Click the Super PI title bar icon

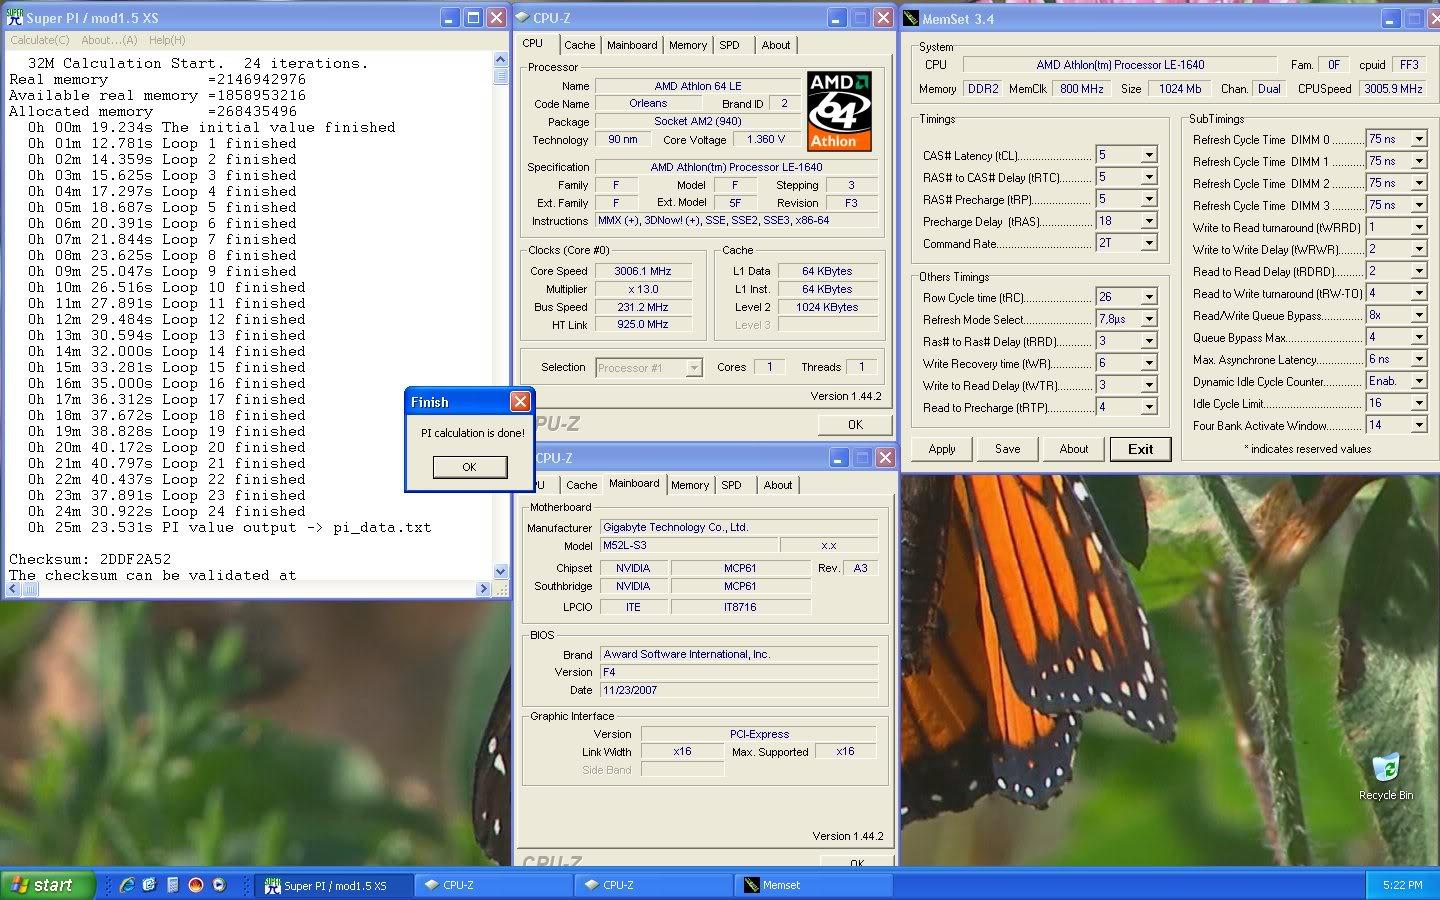tap(14, 18)
